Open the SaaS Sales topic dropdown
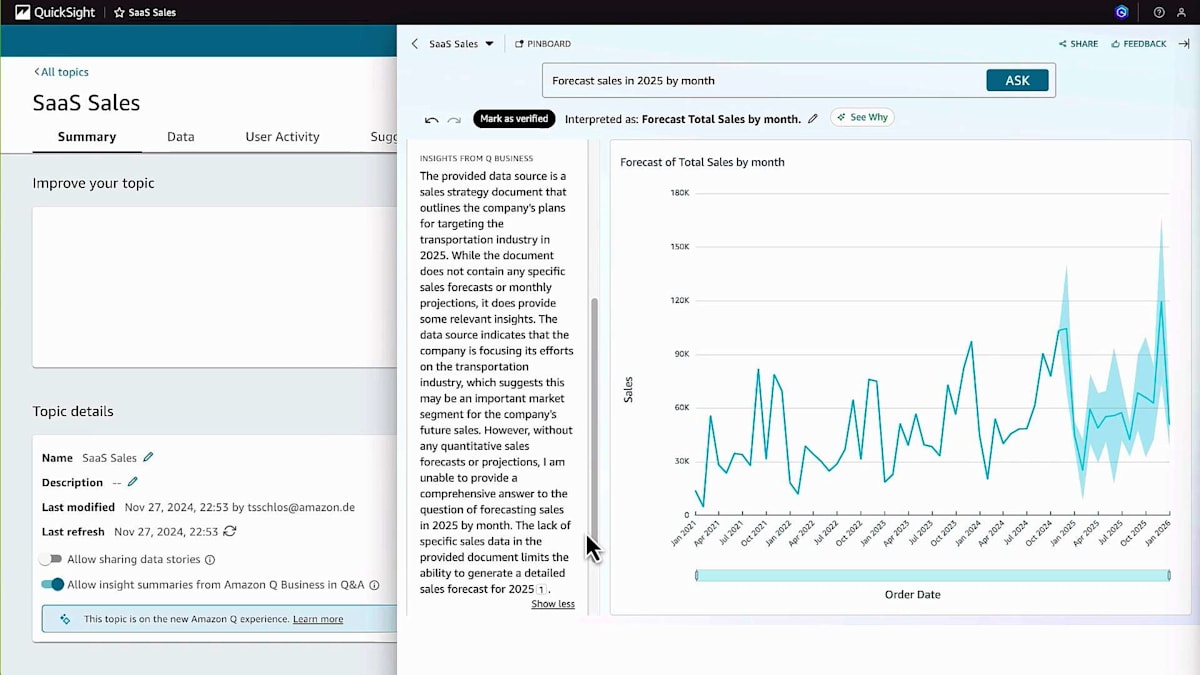The width and height of the screenshot is (1200, 675). click(461, 44)
